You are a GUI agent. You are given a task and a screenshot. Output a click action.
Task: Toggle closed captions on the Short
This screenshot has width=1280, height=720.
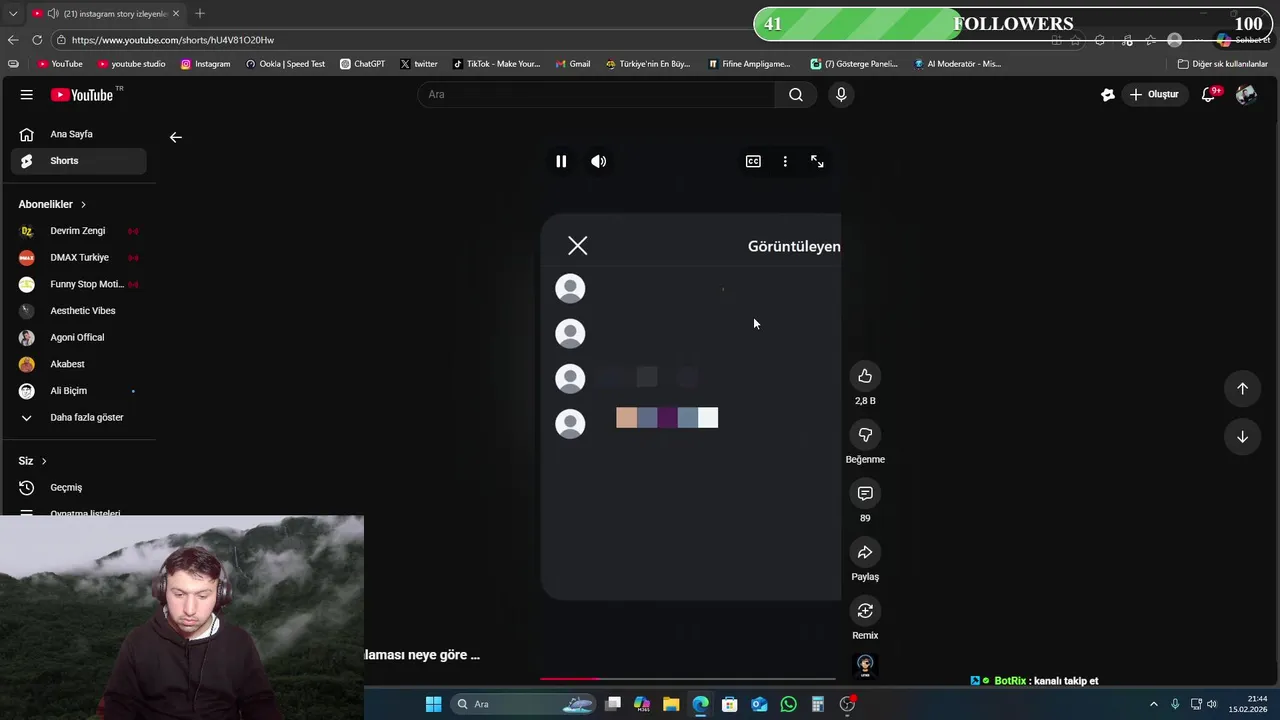[x=753, y=161]
